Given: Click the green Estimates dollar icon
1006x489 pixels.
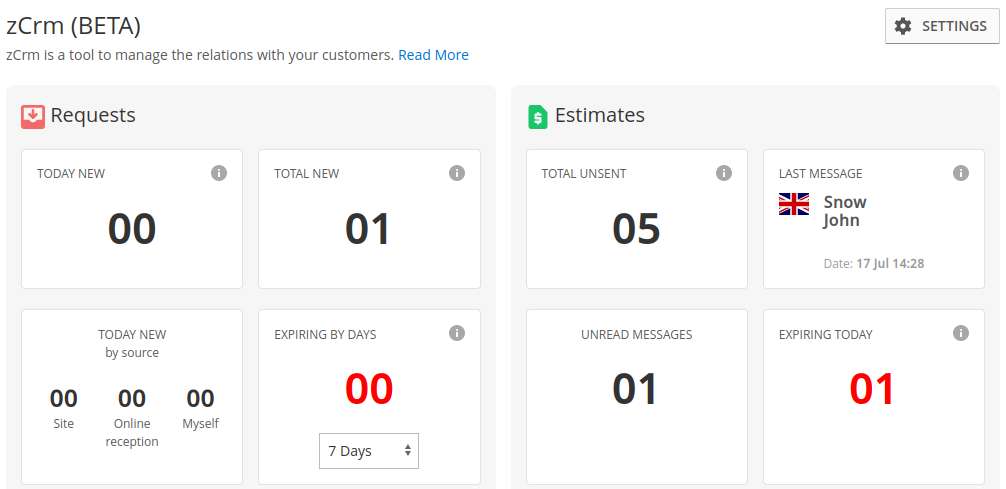Looking at the screenshot, I should point(538,116).
